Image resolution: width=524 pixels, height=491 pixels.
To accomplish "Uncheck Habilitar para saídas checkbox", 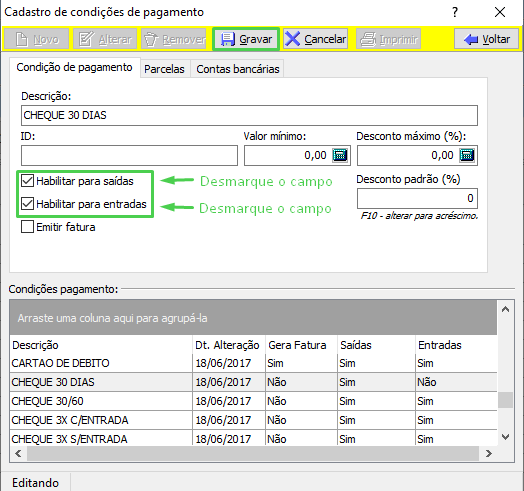I will pos(27,181).
